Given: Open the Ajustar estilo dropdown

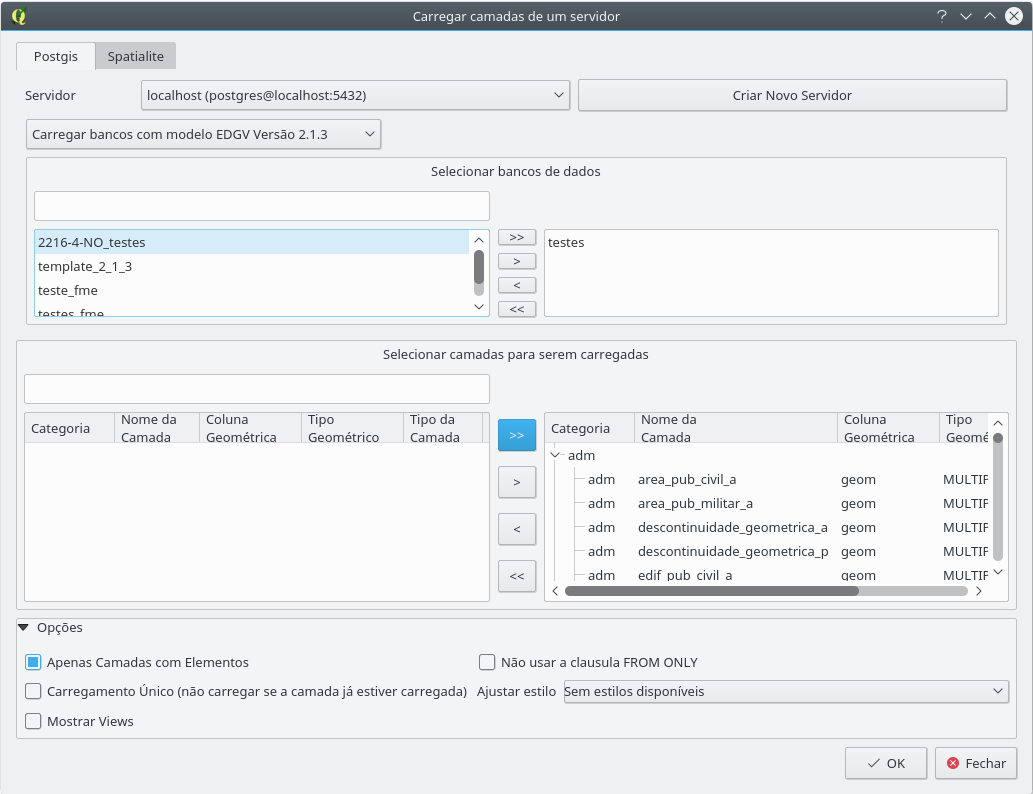Looking at the screenshot, I should (786, 691).
